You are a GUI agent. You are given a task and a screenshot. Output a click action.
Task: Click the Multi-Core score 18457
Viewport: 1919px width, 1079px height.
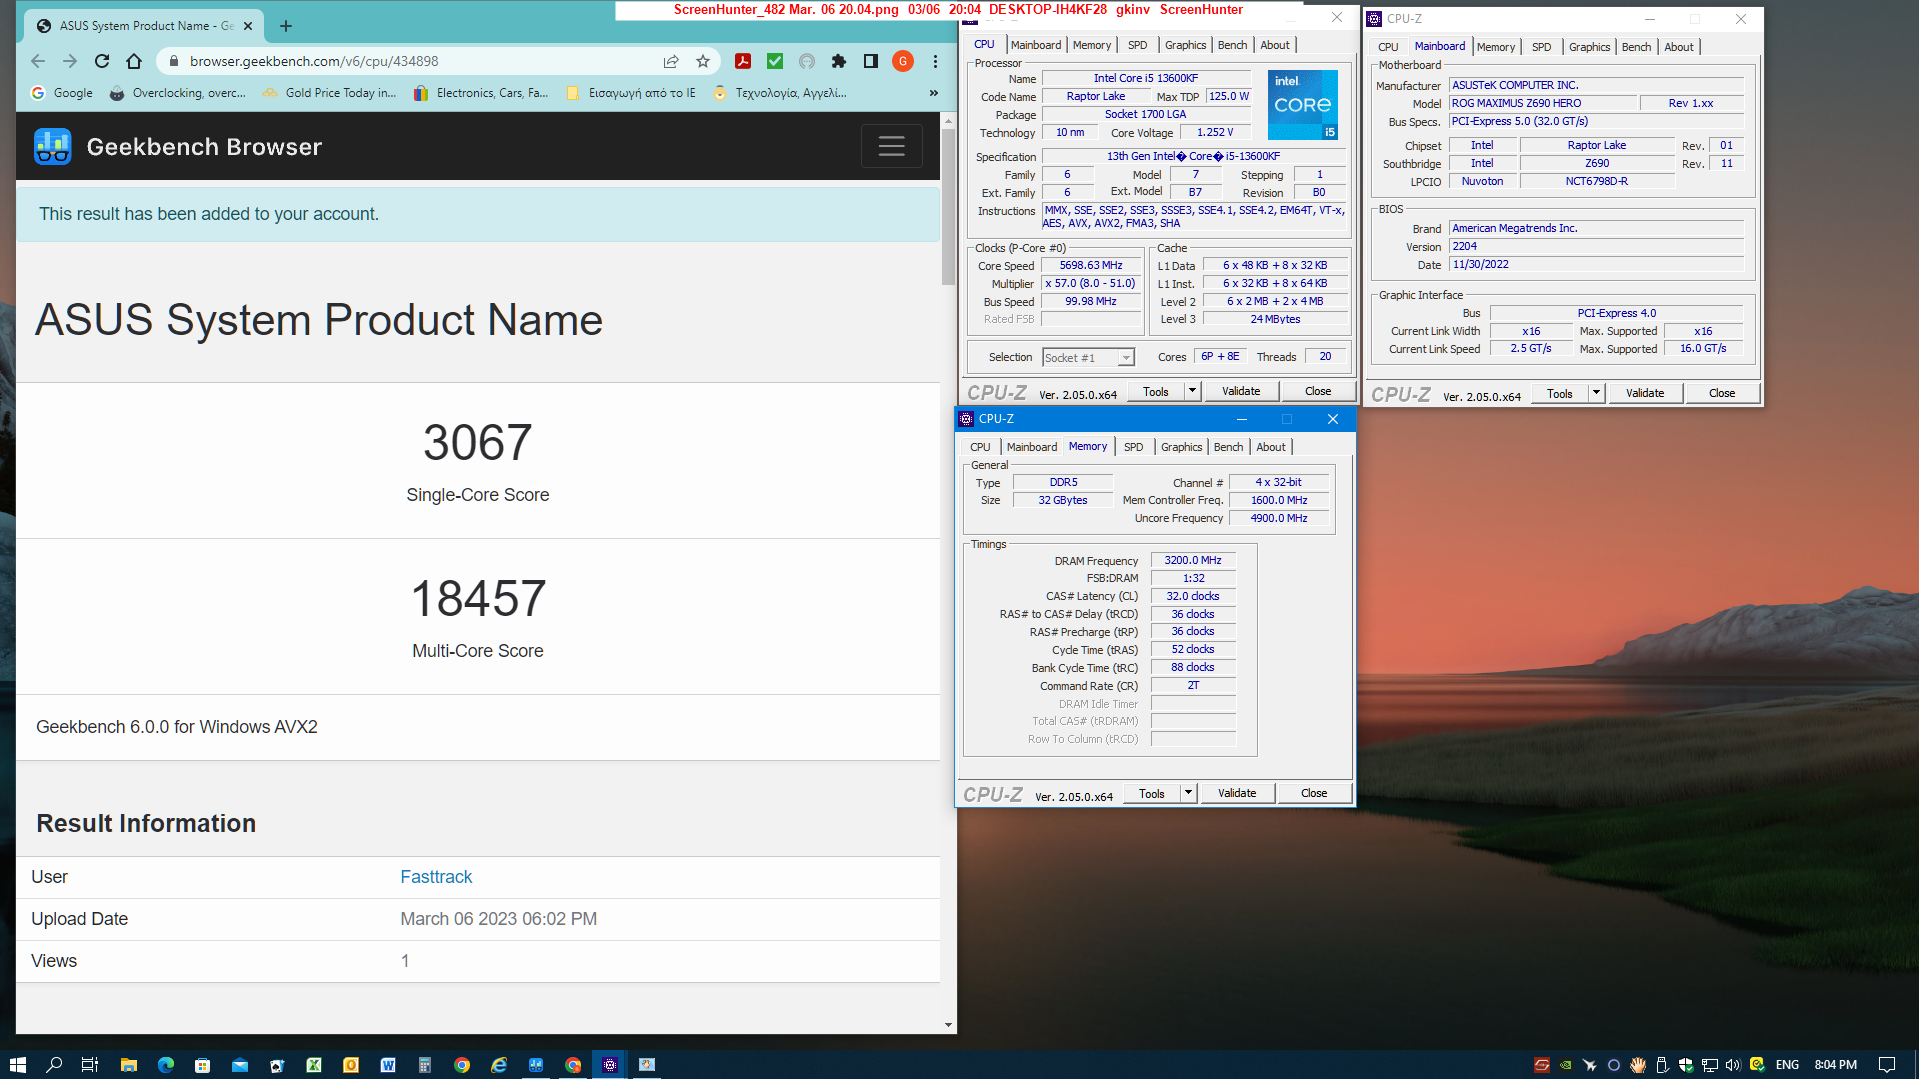[478, 599]
